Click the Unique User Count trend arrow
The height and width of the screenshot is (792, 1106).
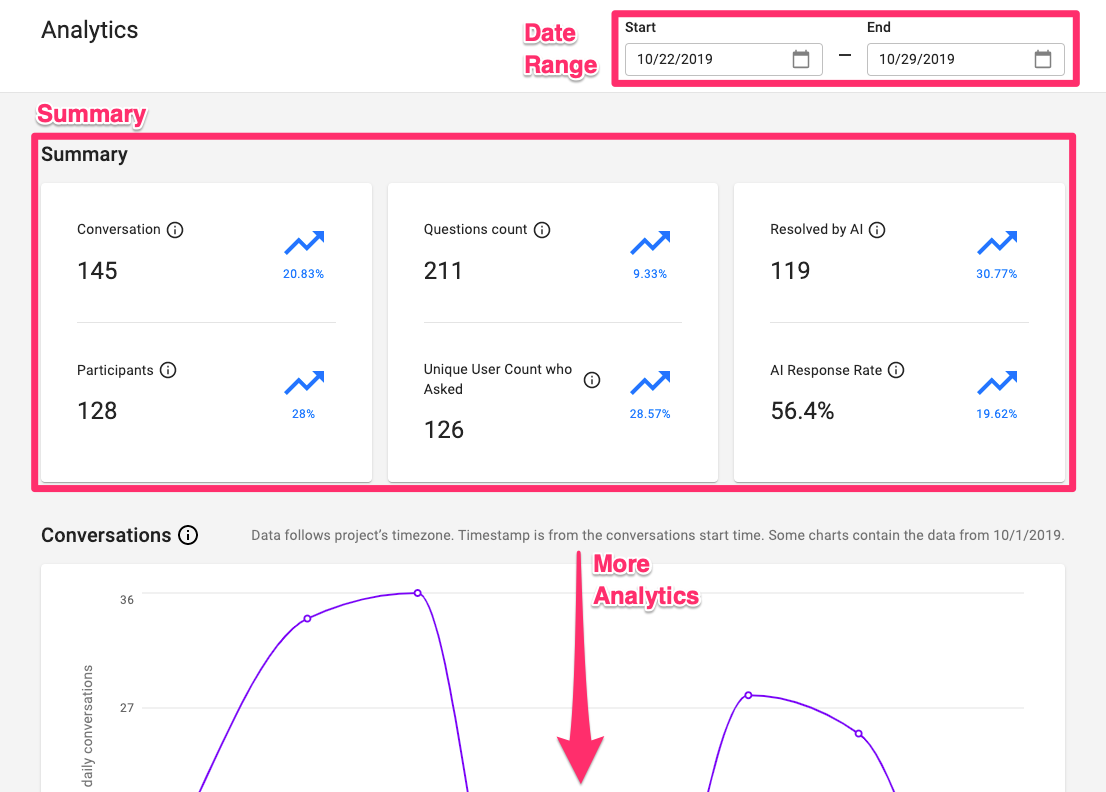click(650, 382)
